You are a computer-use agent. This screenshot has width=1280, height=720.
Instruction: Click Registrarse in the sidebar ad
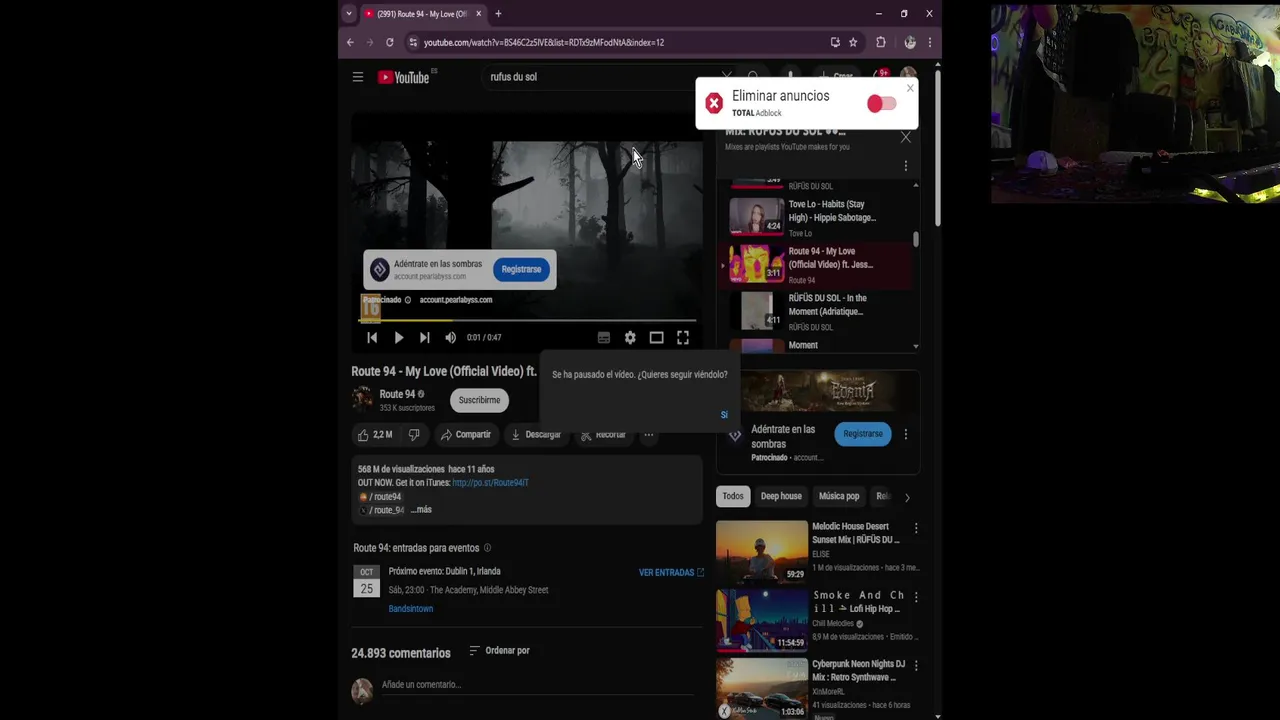click(863, 434)
